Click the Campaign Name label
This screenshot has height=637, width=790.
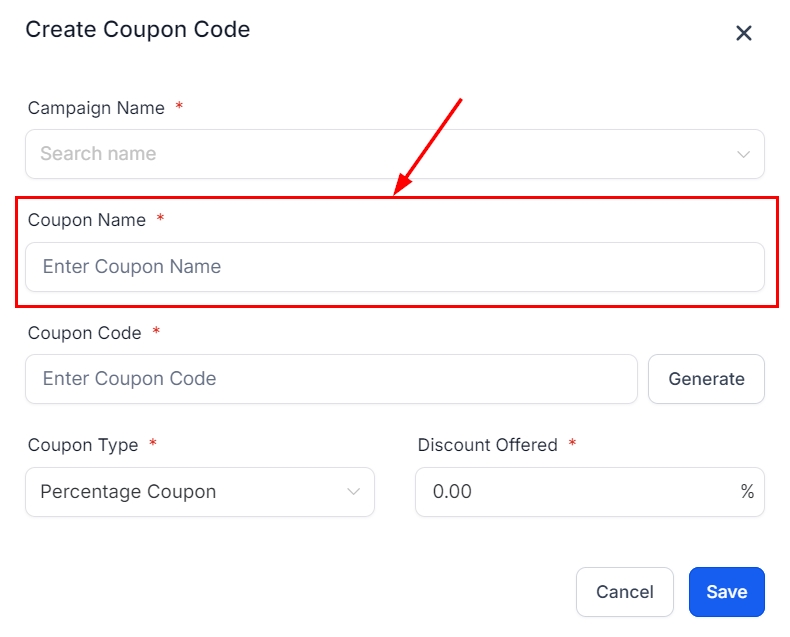pos(96,108)
